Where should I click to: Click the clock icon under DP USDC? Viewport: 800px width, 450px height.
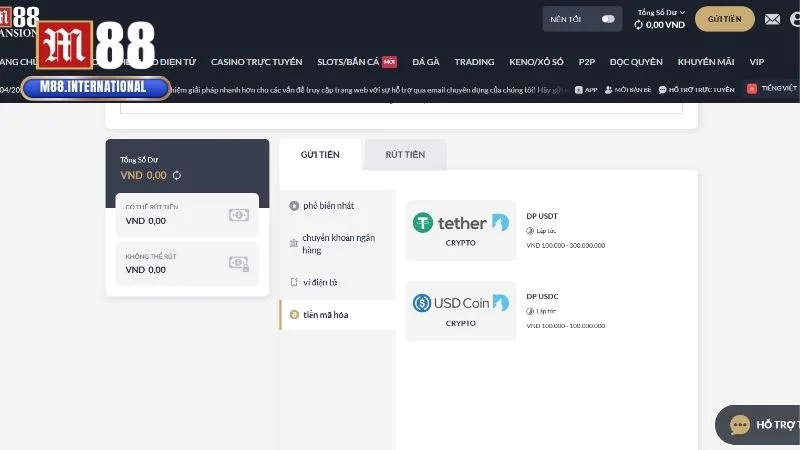530,311
